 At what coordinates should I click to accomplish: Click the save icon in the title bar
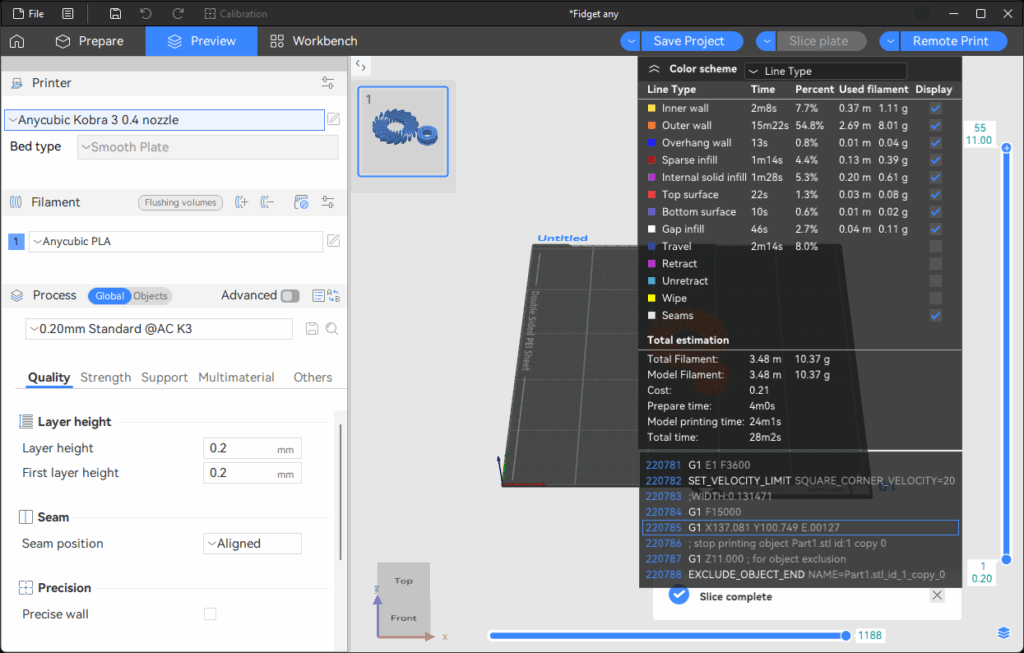pyautogui.click(x=116, y=14)
